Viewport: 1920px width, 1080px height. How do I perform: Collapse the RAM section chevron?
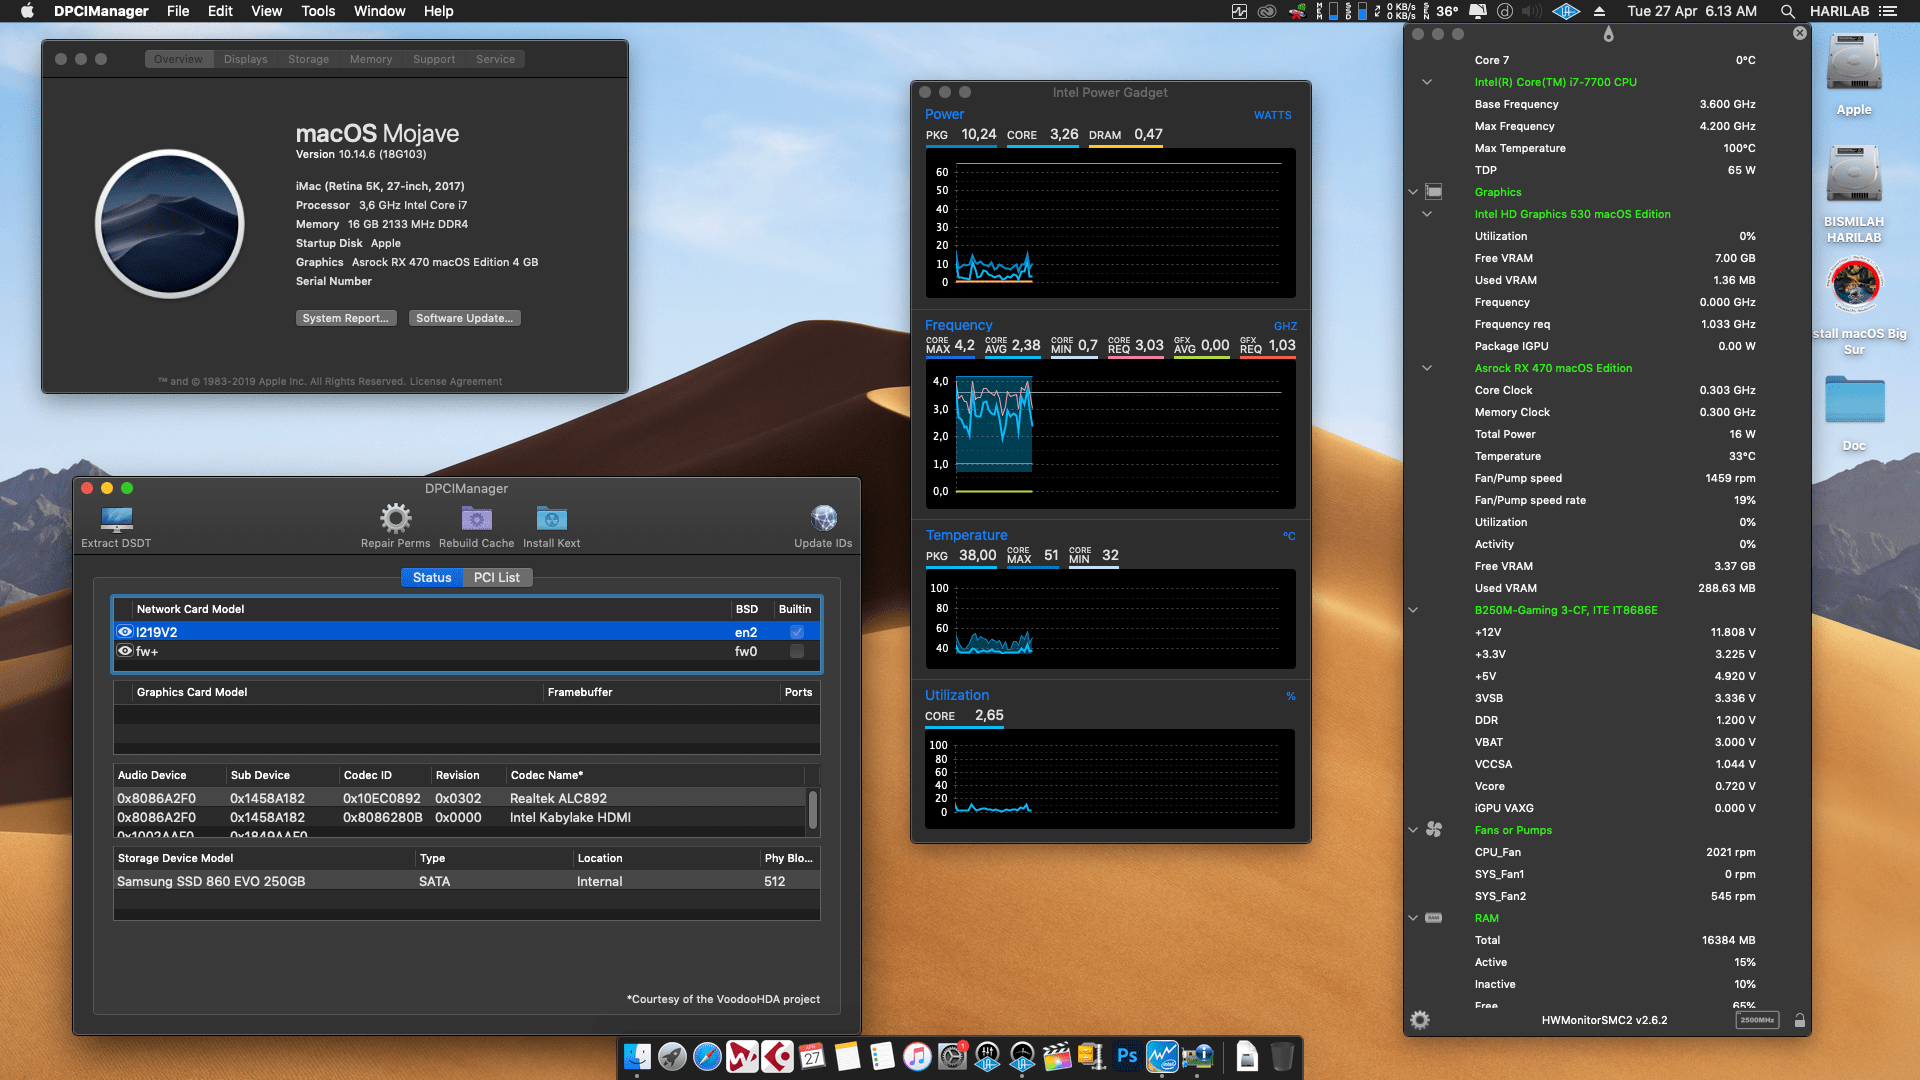[1413, 918]
